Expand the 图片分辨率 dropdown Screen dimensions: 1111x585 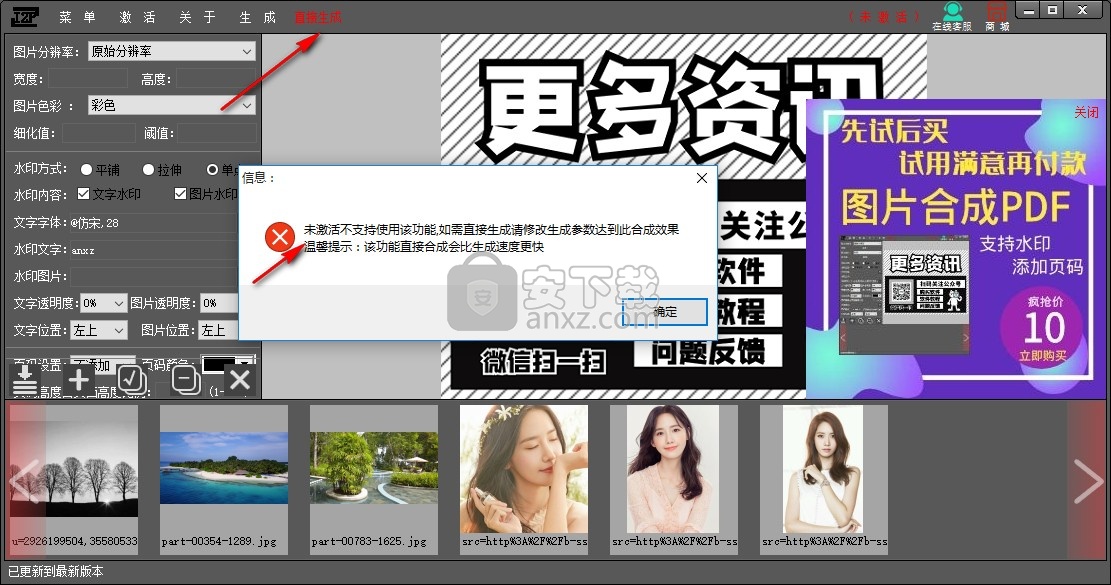tap(171, 51)
